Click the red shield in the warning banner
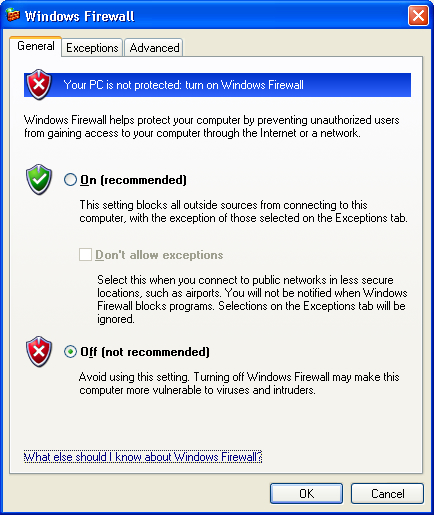This screenshot has width=434, height=515. click(39, 85)
